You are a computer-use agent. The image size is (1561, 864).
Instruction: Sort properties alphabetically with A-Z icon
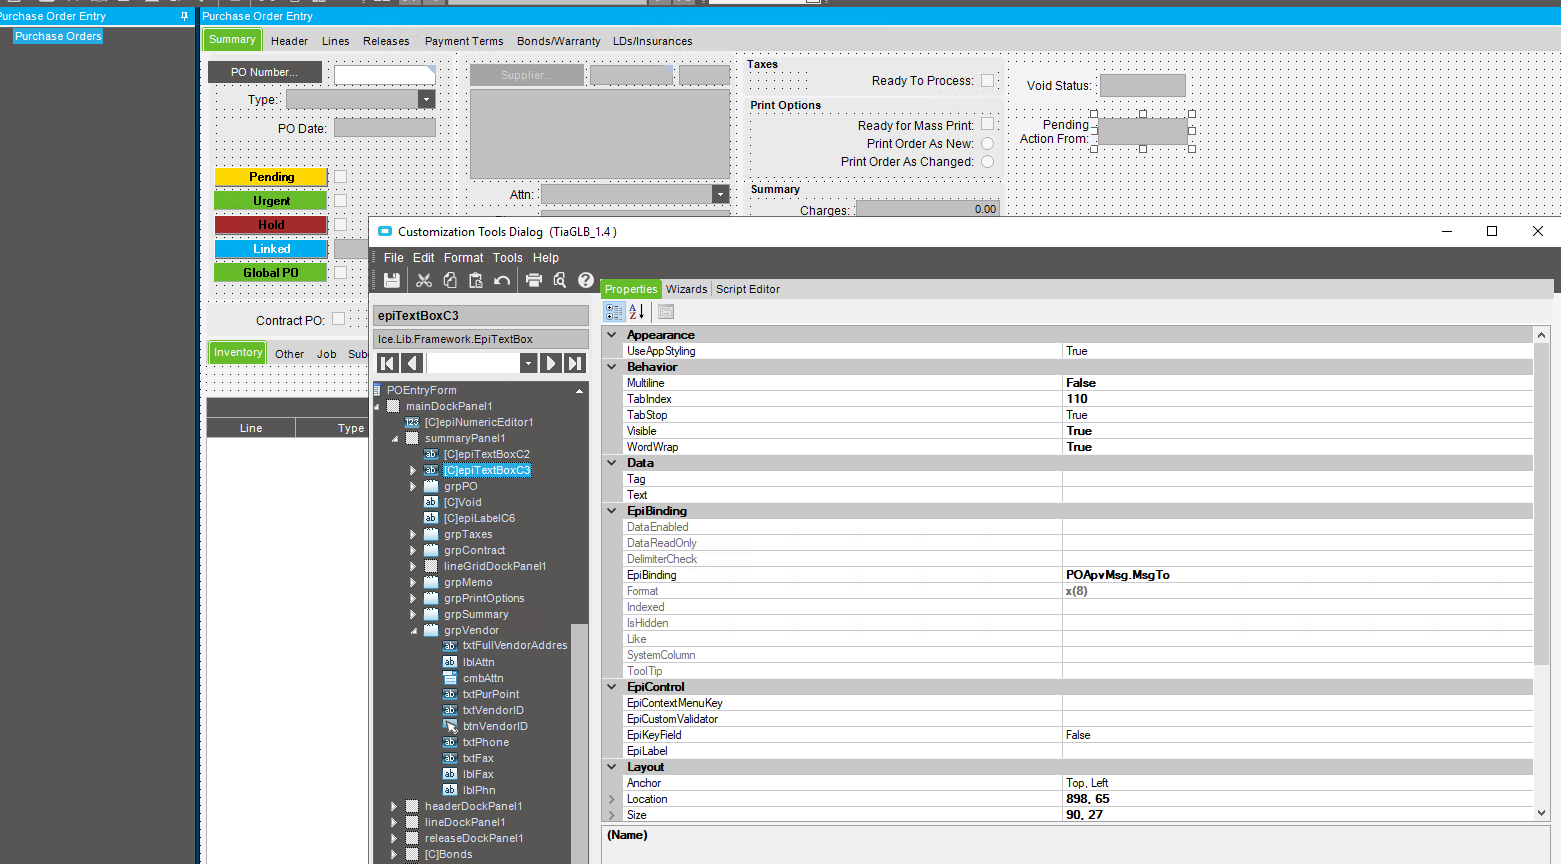637,312
